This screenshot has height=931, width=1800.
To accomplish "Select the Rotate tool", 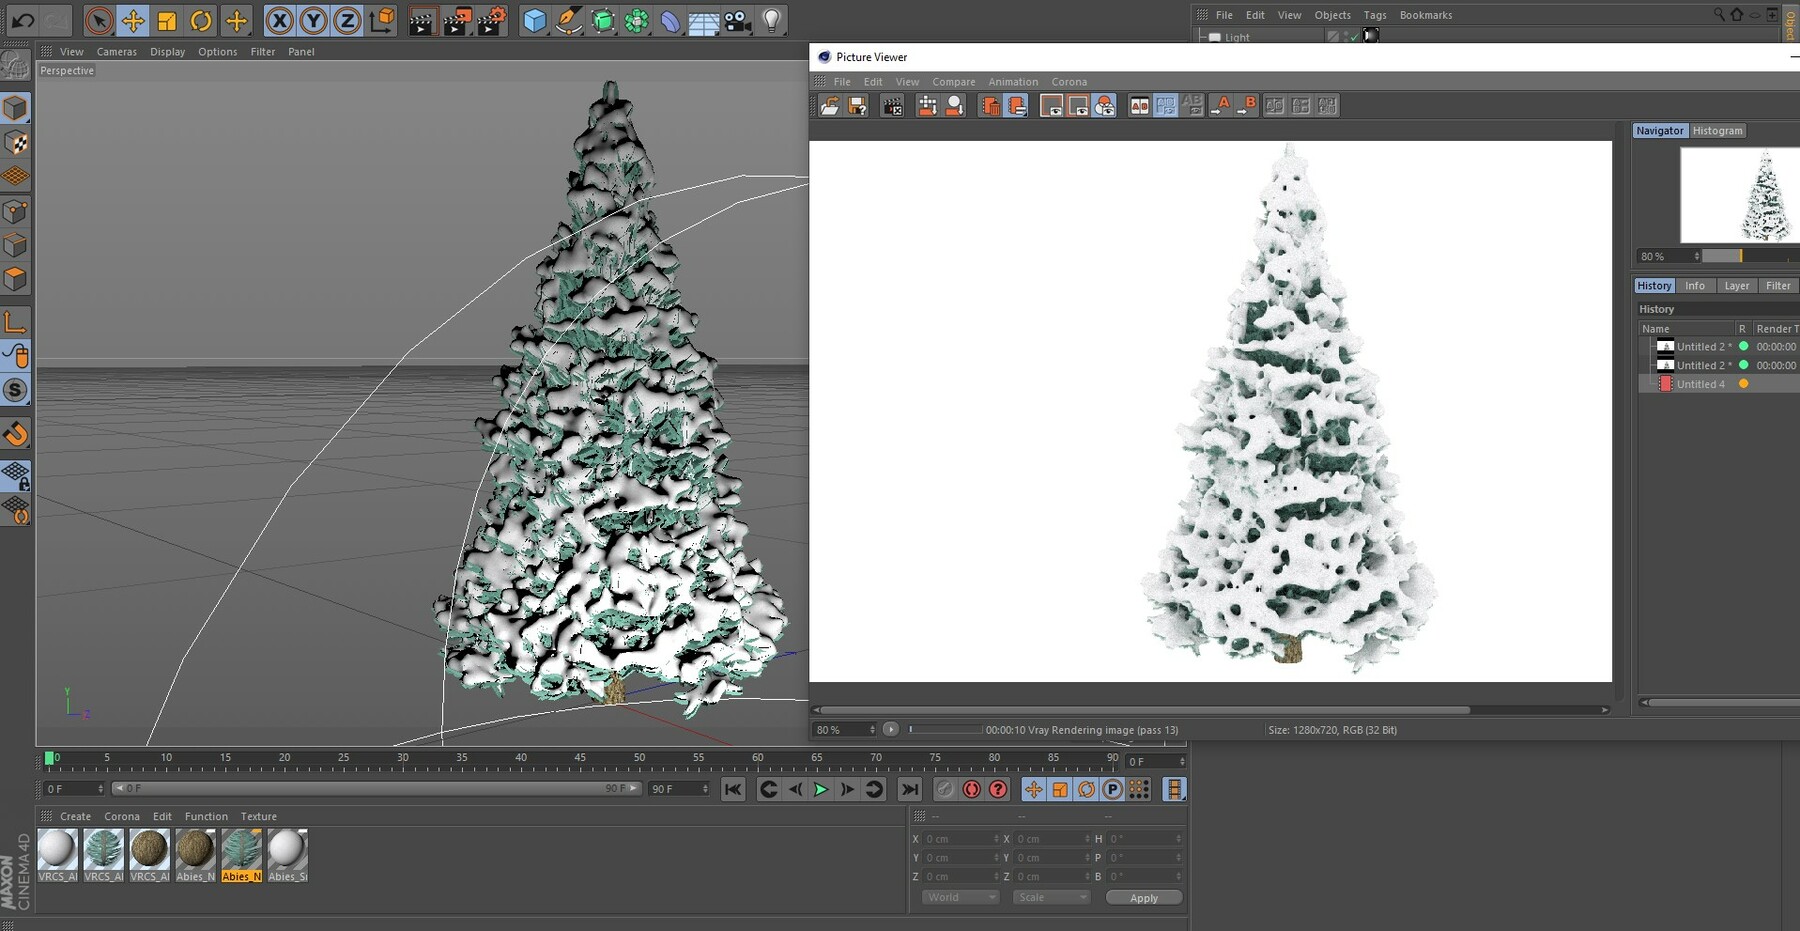I will click(x=201, y=20).
